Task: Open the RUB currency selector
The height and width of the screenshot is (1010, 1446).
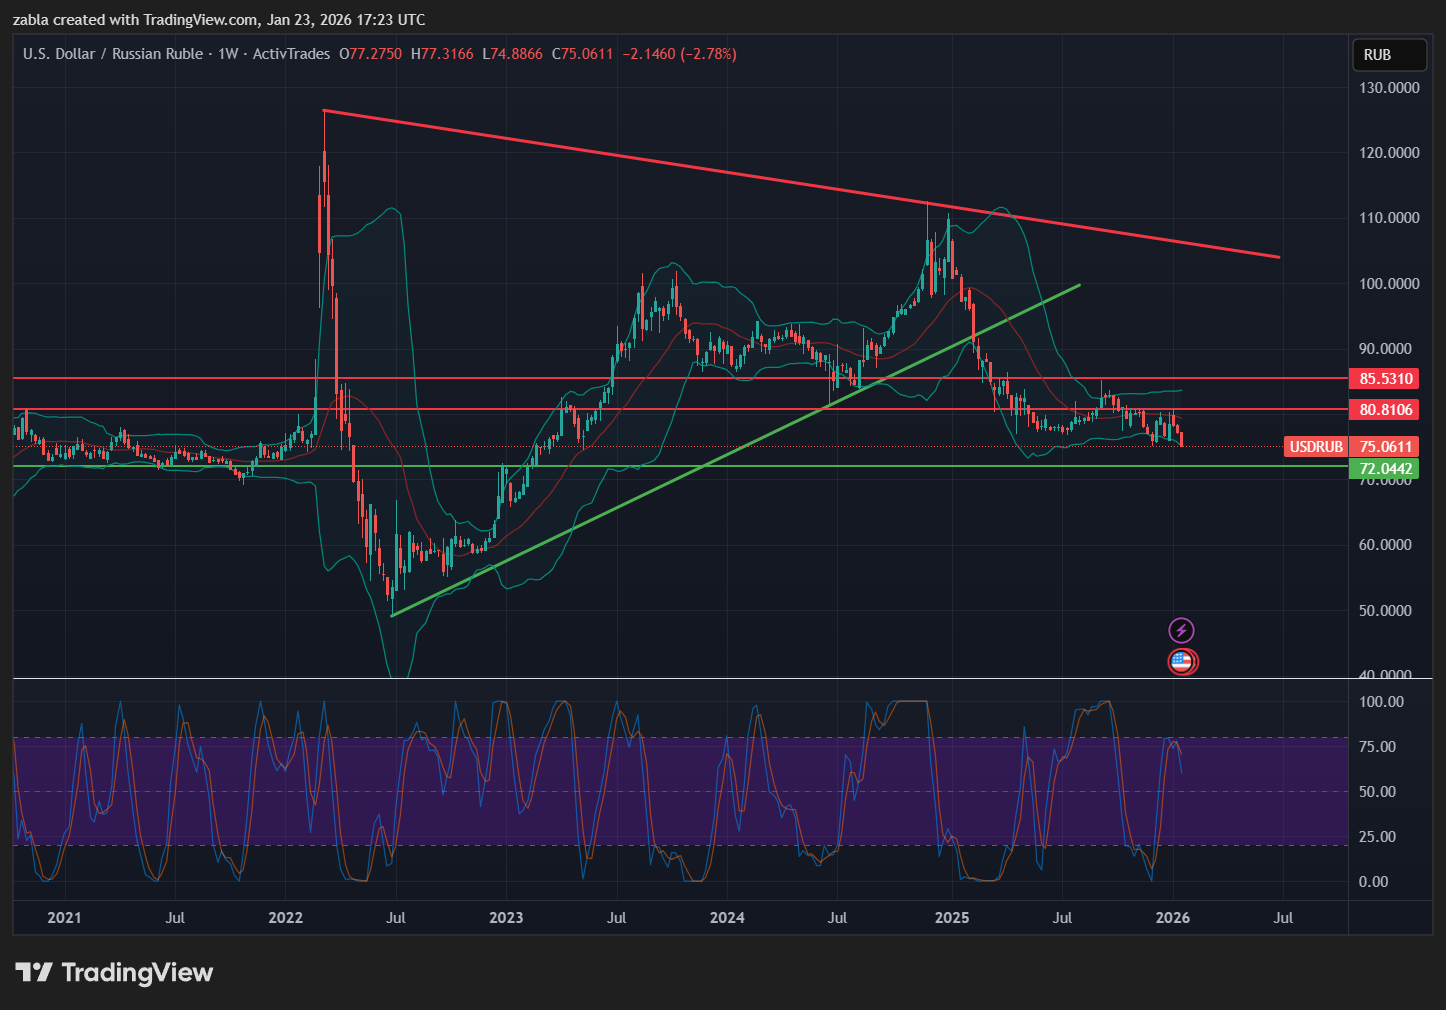Action: [1388, 55]
